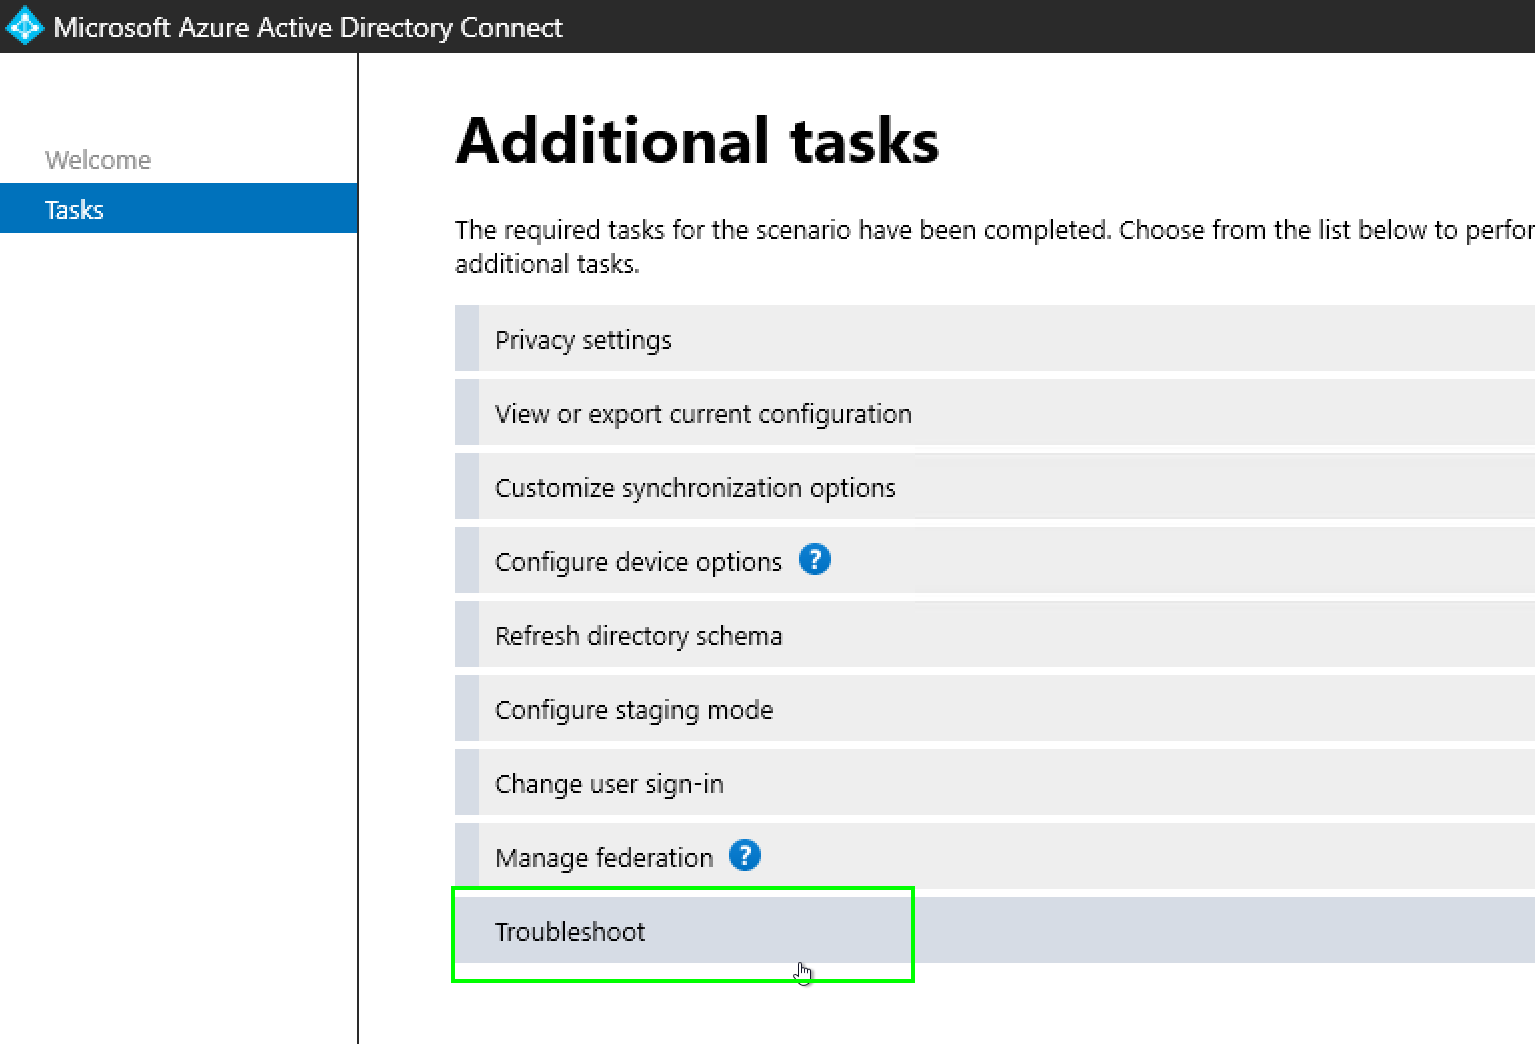Open Configure staging mode task
1535x1044 pixels.
tap(995, 708)
